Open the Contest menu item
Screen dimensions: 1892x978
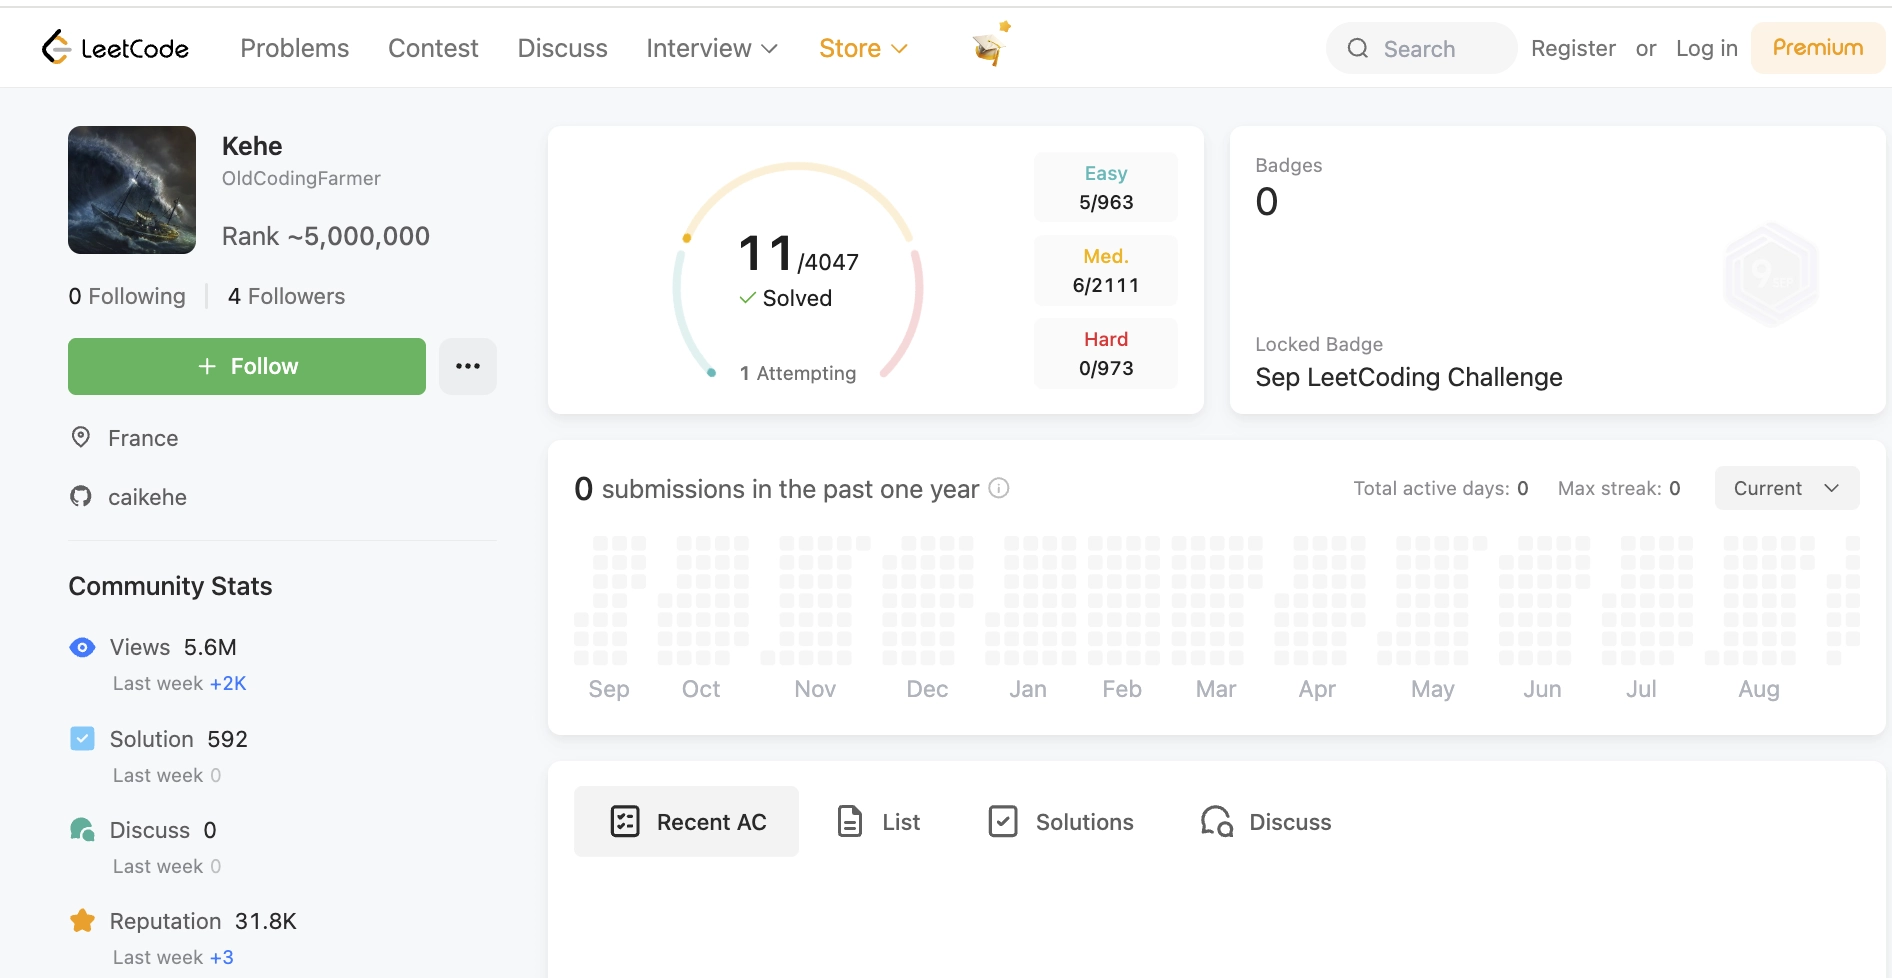433,48
